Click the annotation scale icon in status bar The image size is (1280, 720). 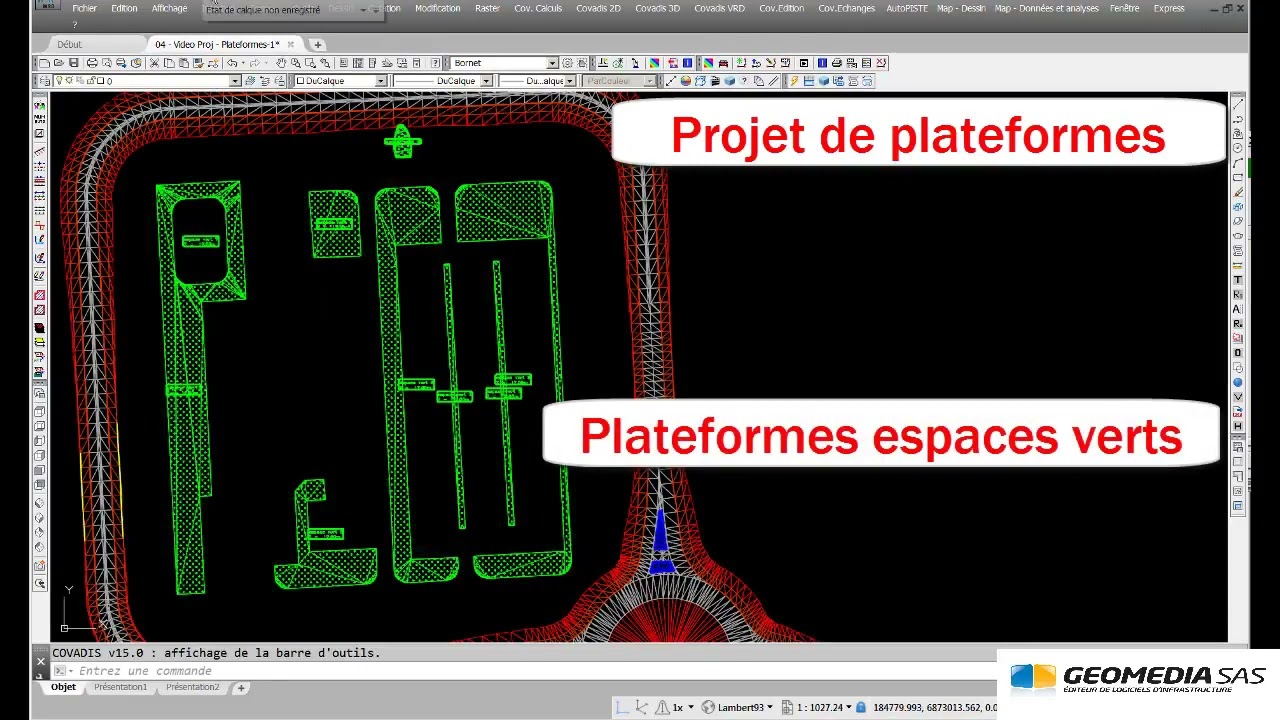[x=662, y=707]
